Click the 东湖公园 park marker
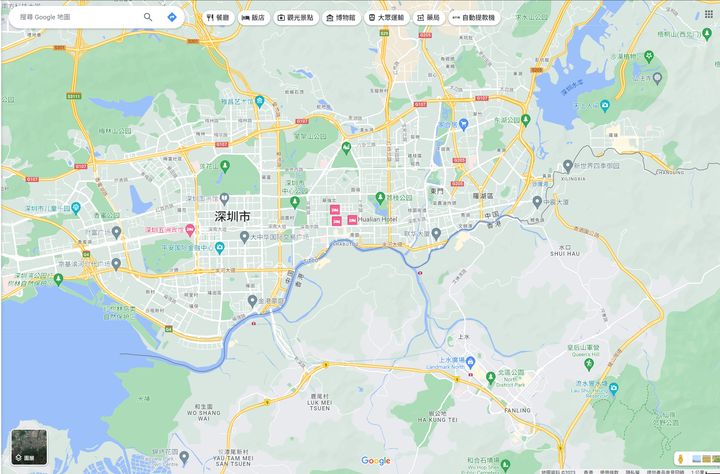Screen dimensions: 720x474 click(526, 120)
